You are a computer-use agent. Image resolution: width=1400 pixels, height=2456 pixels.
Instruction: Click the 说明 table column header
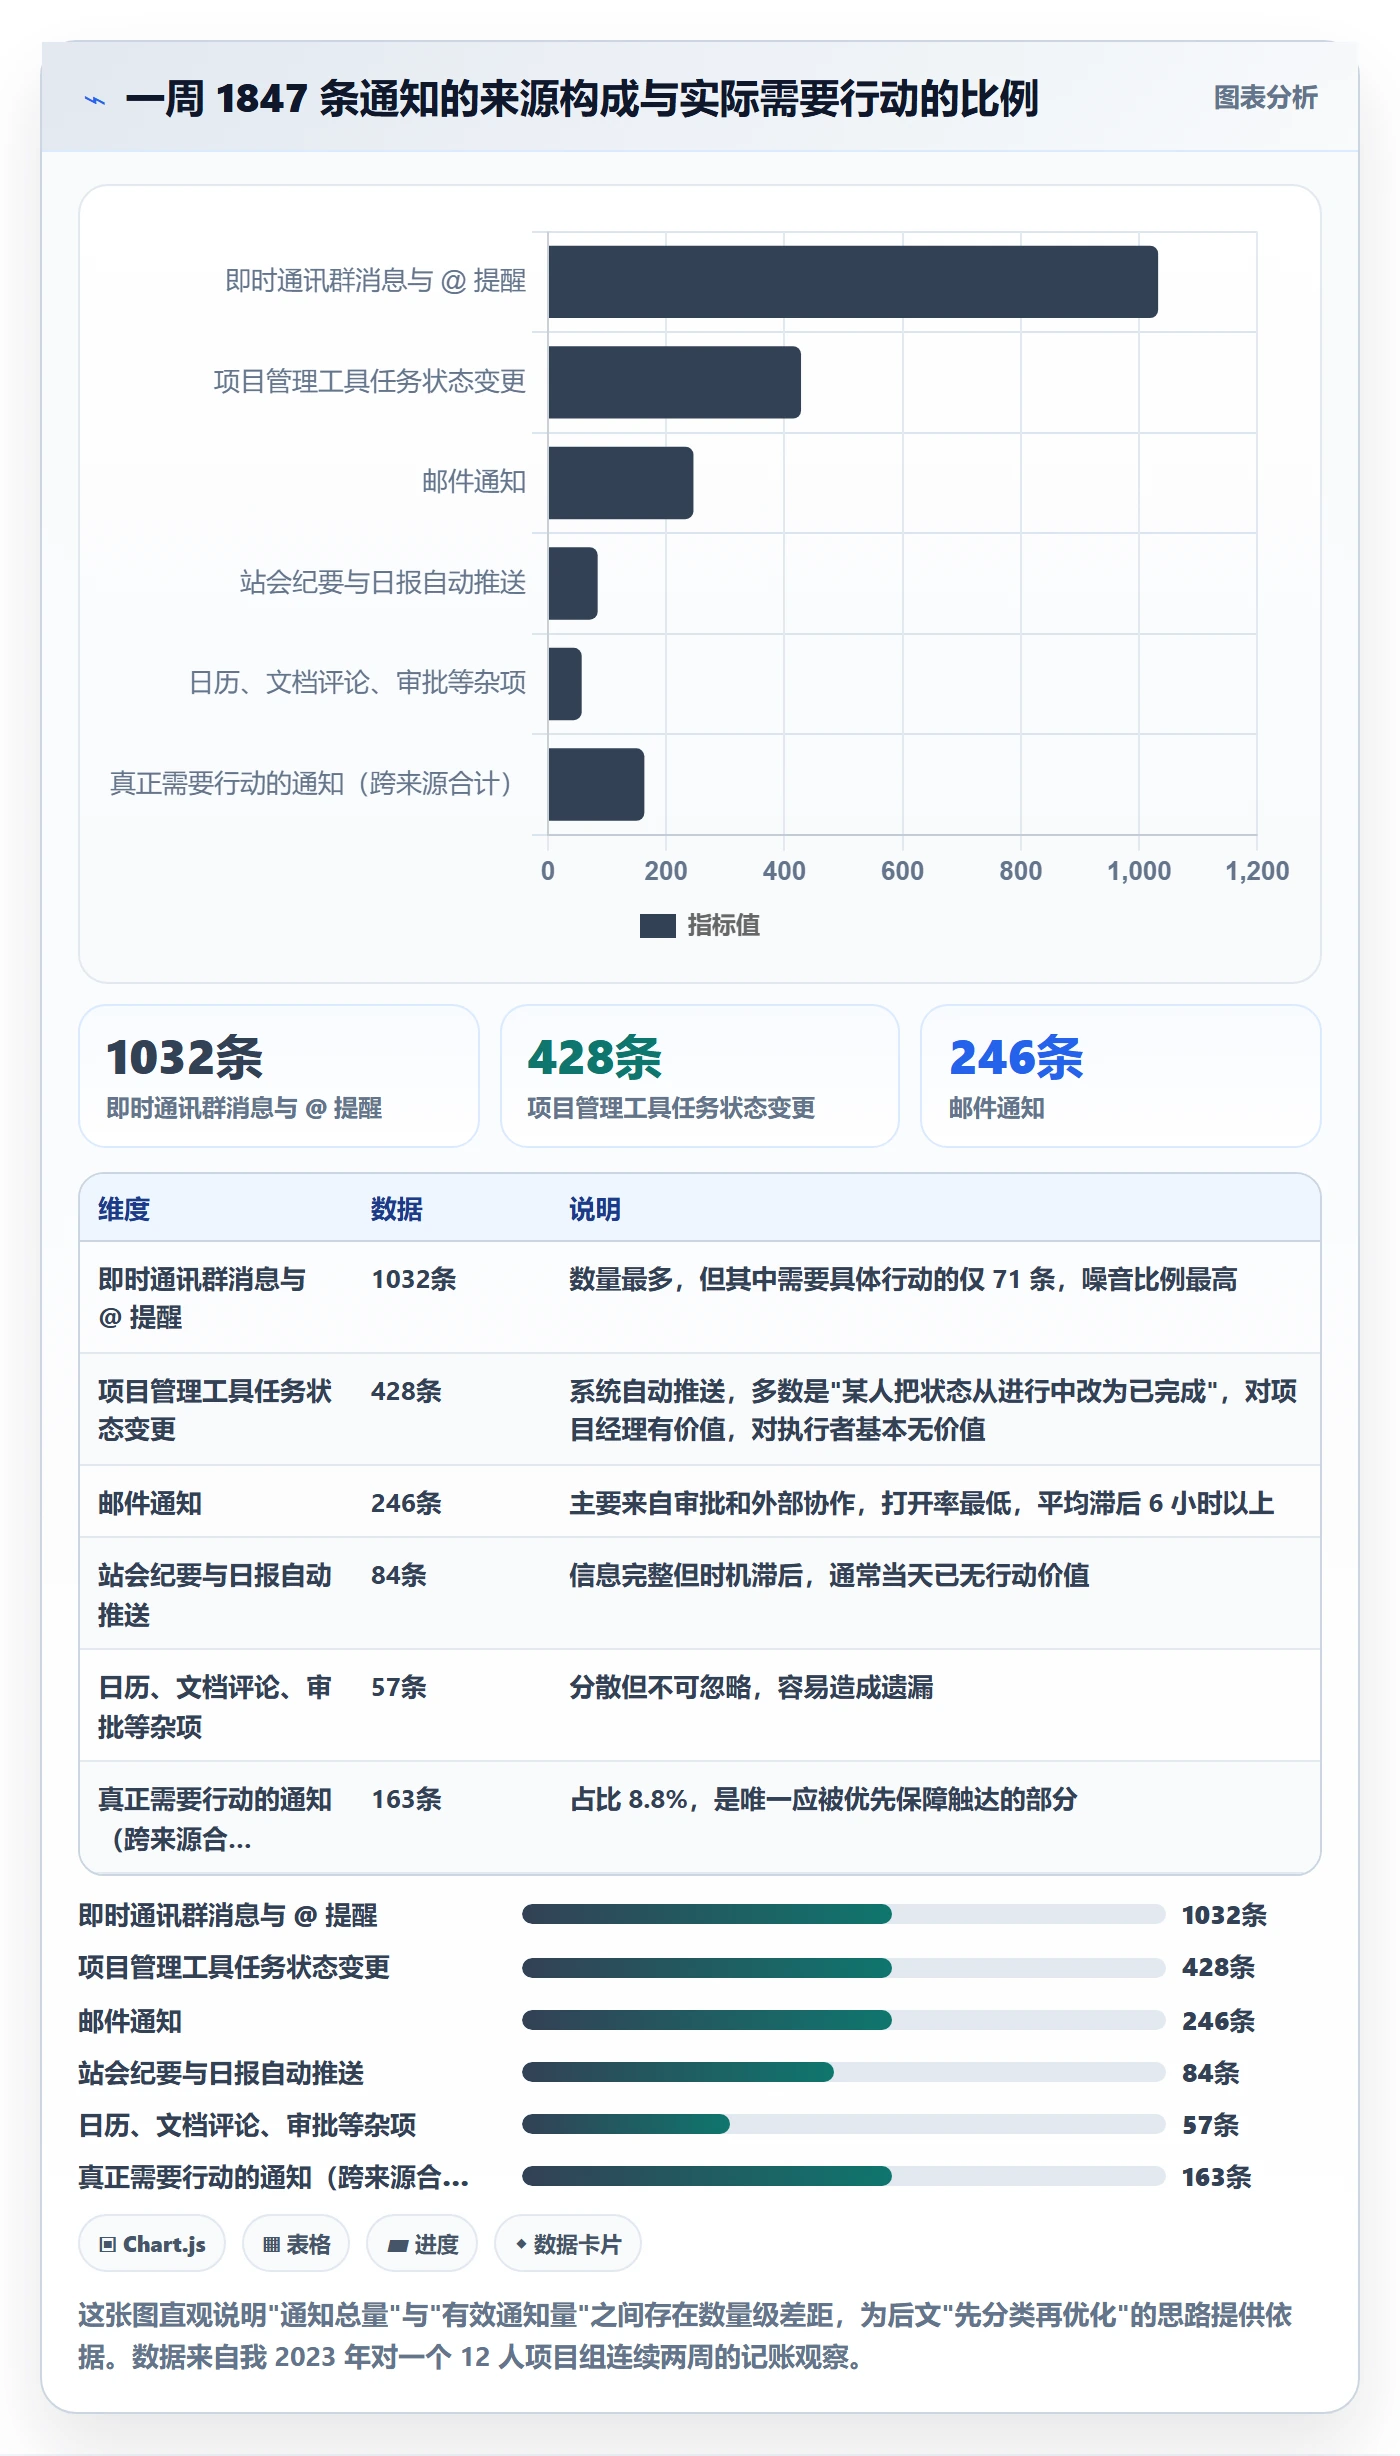pyautogui.click(x=595, y=1209)
